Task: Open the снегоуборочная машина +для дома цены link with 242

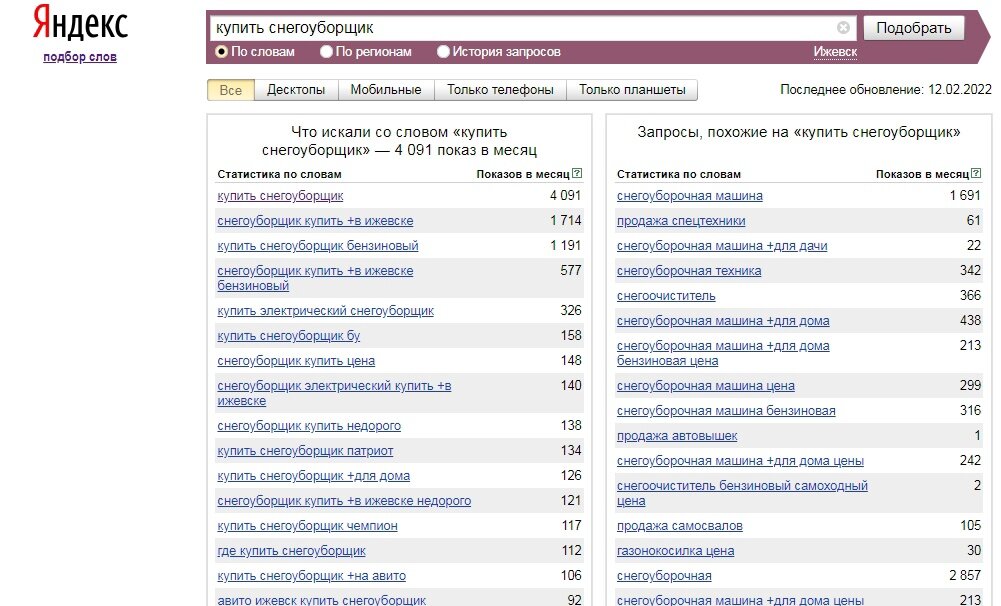Action: (740, 460)
